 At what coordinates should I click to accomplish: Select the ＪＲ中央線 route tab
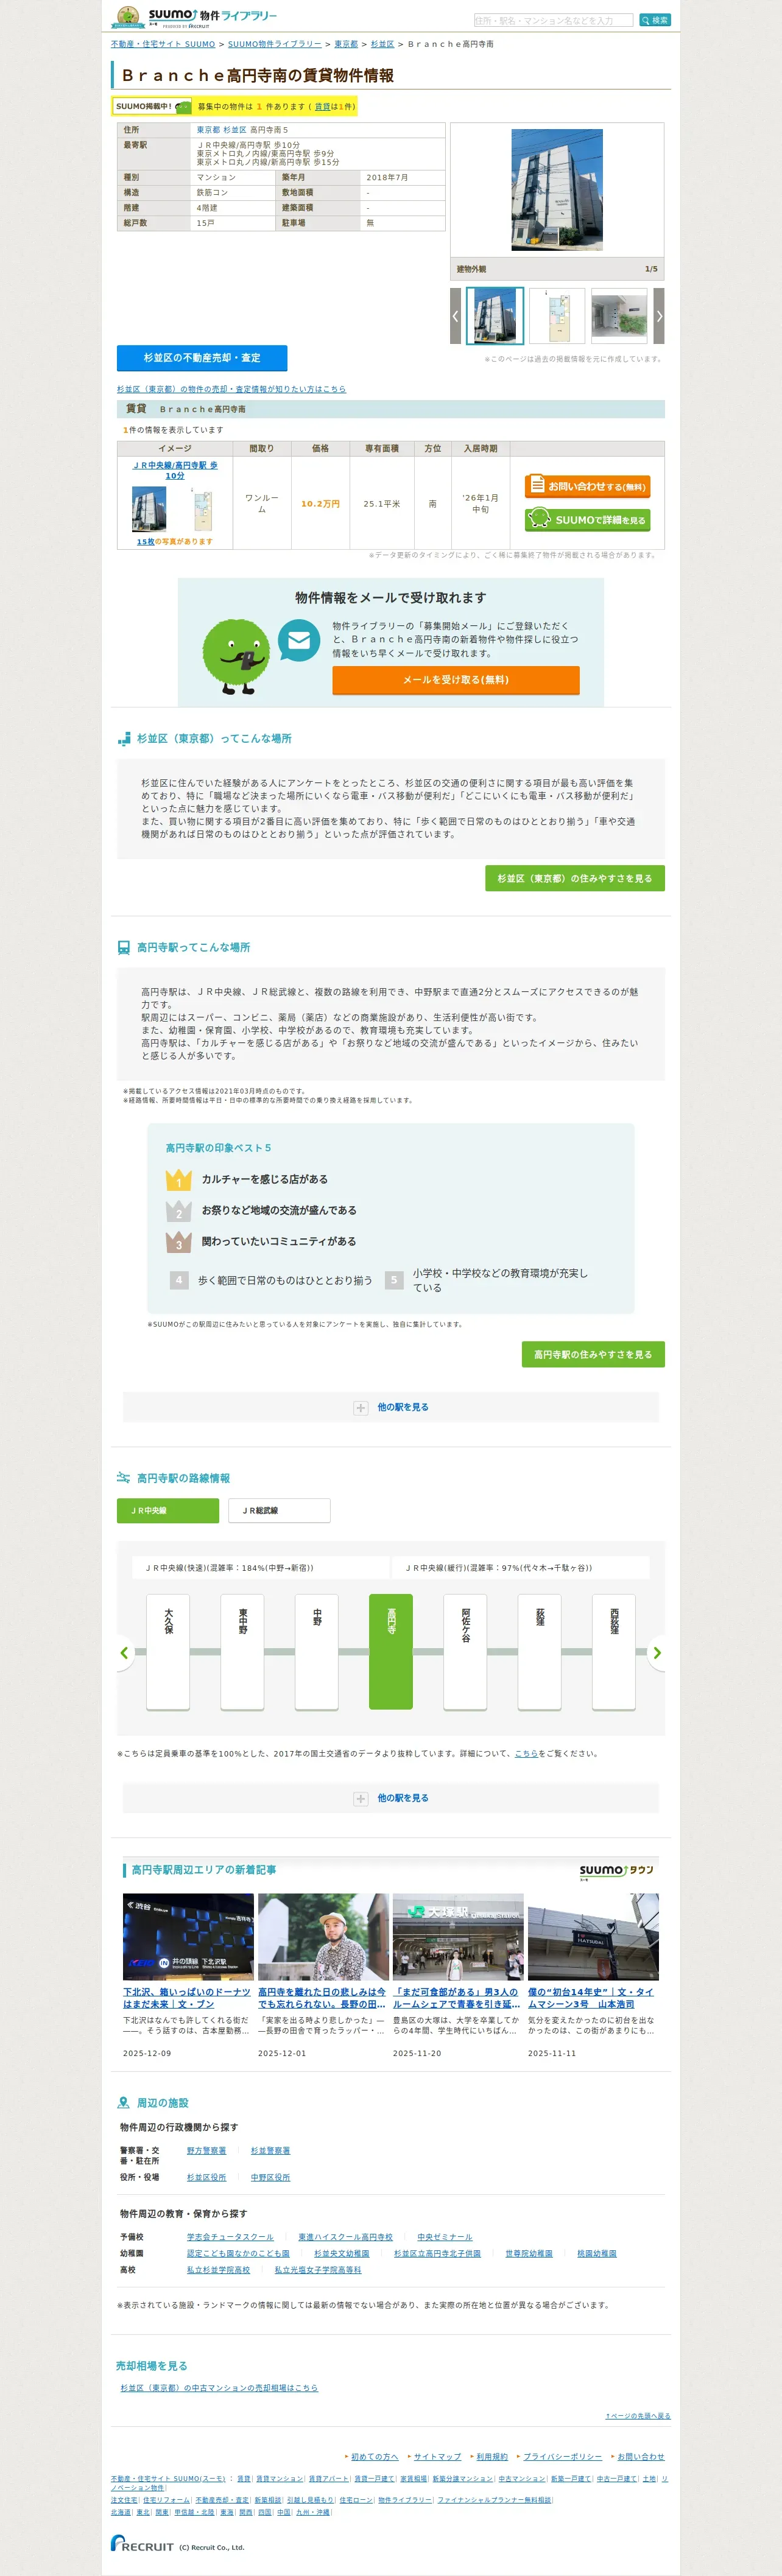(x=168, y=1510)
